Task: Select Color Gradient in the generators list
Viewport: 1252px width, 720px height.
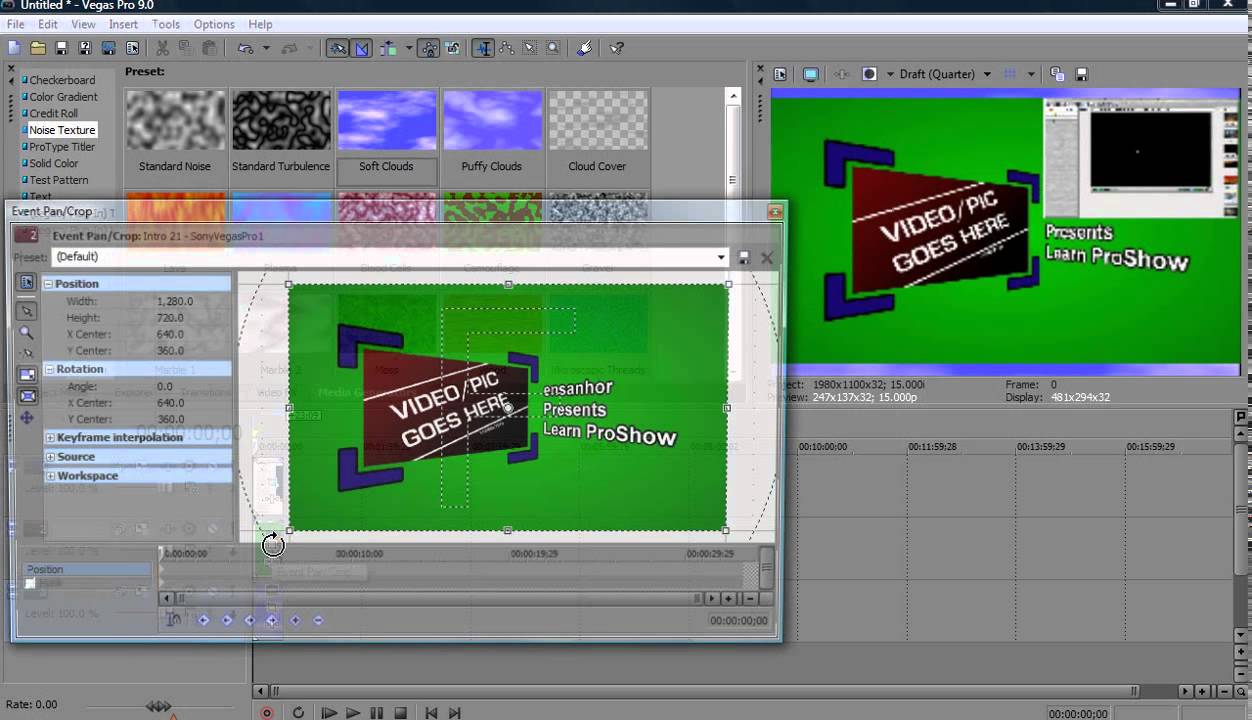Action: tap(63, 97)
